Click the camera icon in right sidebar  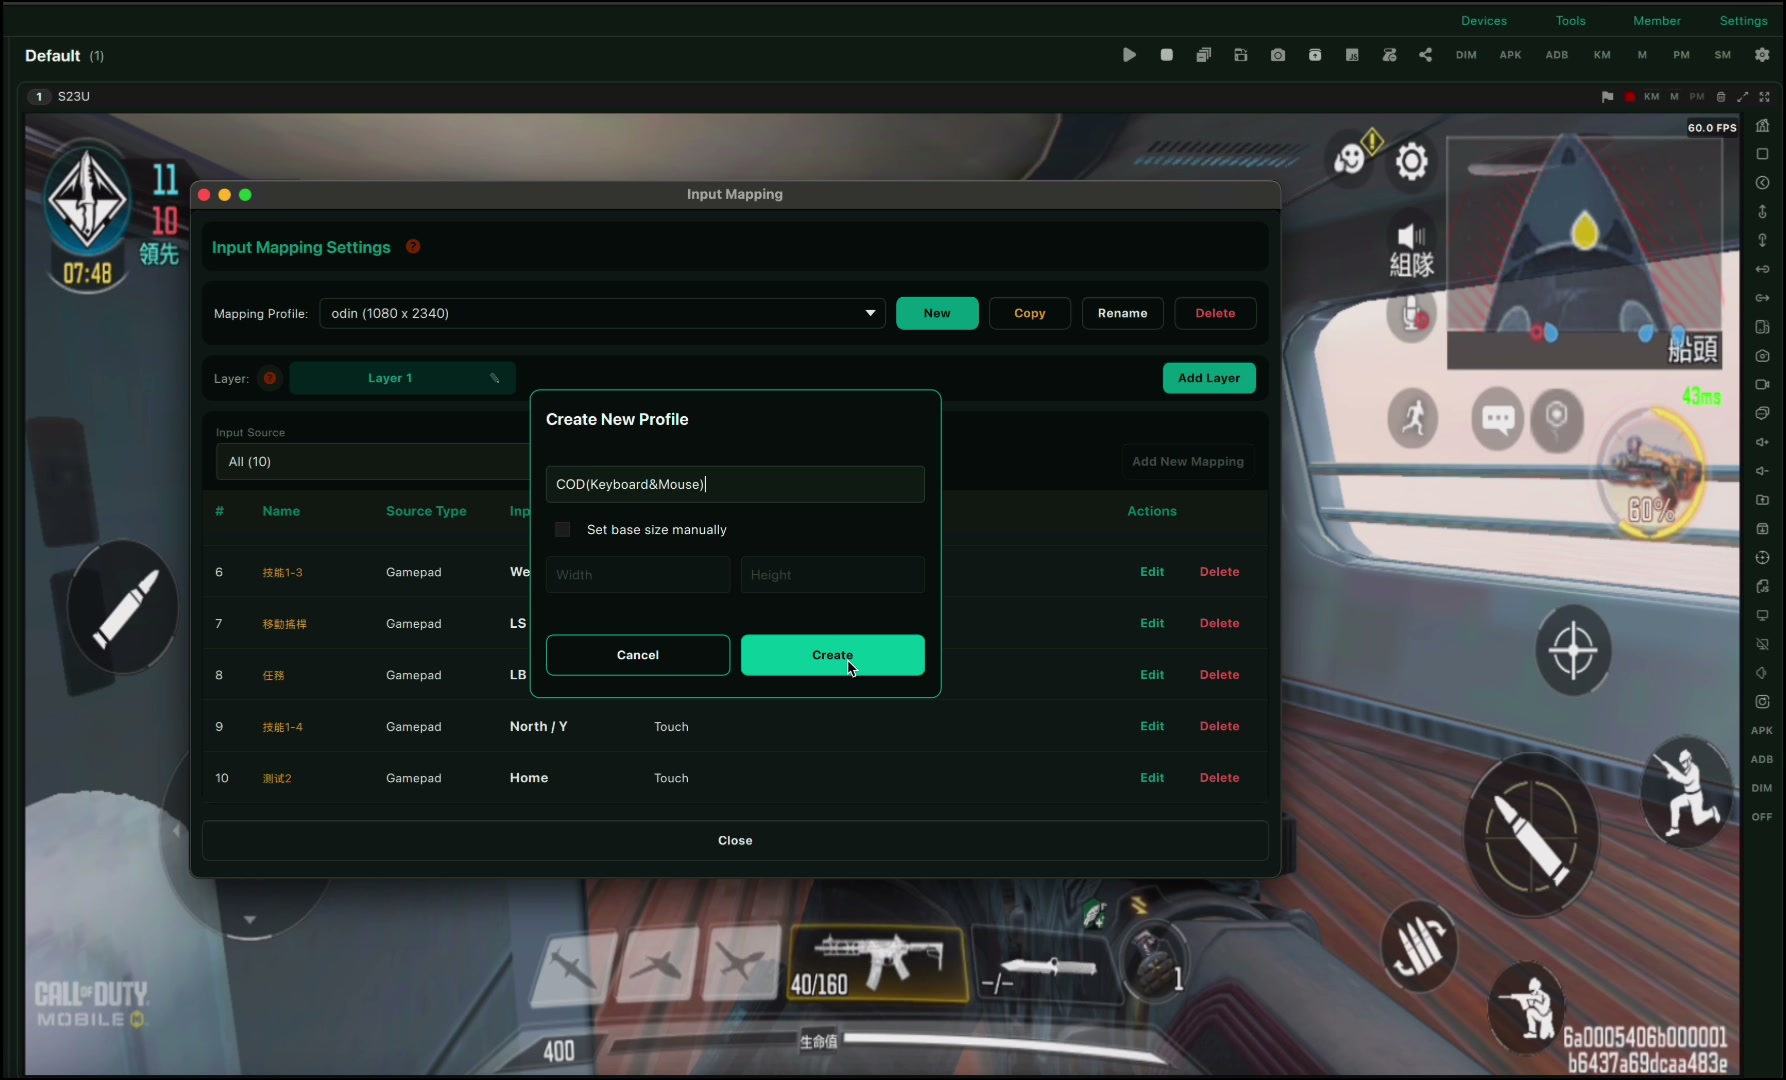[x=1762, y=356]
